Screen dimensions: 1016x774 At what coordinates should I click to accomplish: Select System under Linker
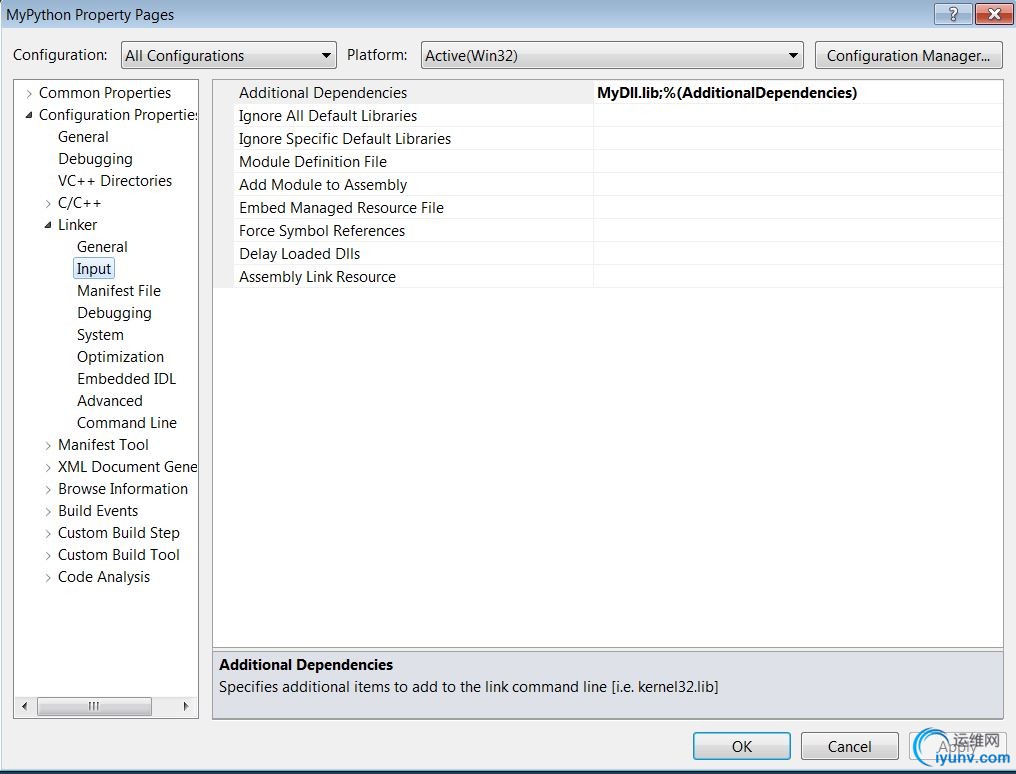(x=100, y=335)
